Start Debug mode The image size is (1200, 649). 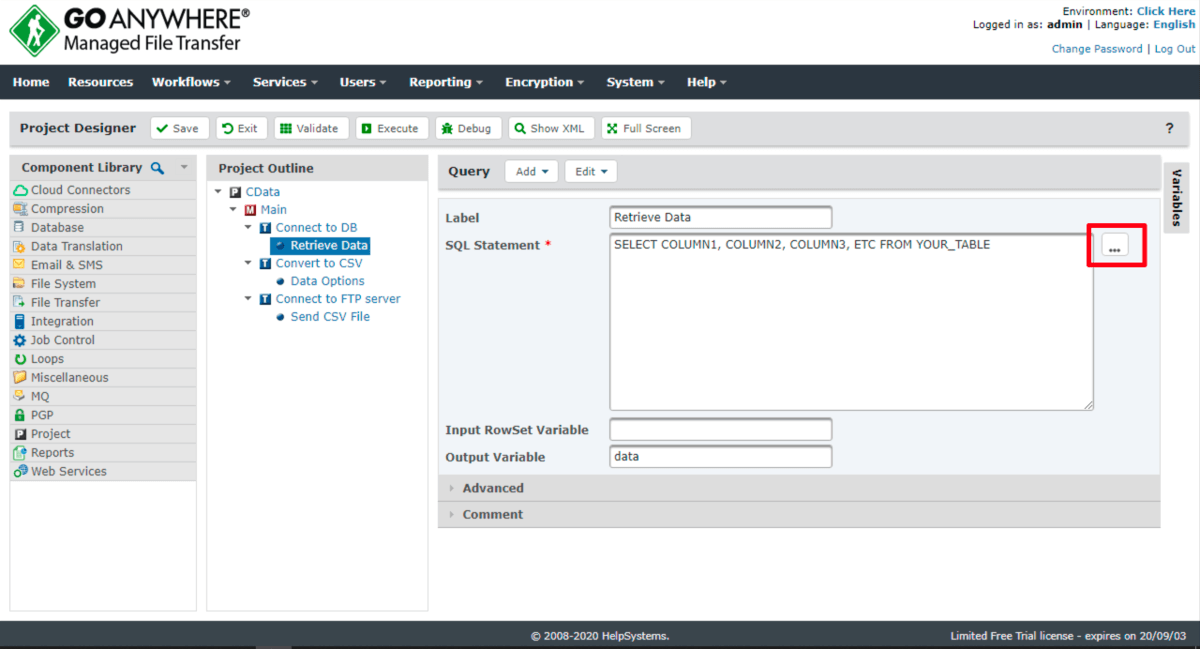(x=468, y=128)
